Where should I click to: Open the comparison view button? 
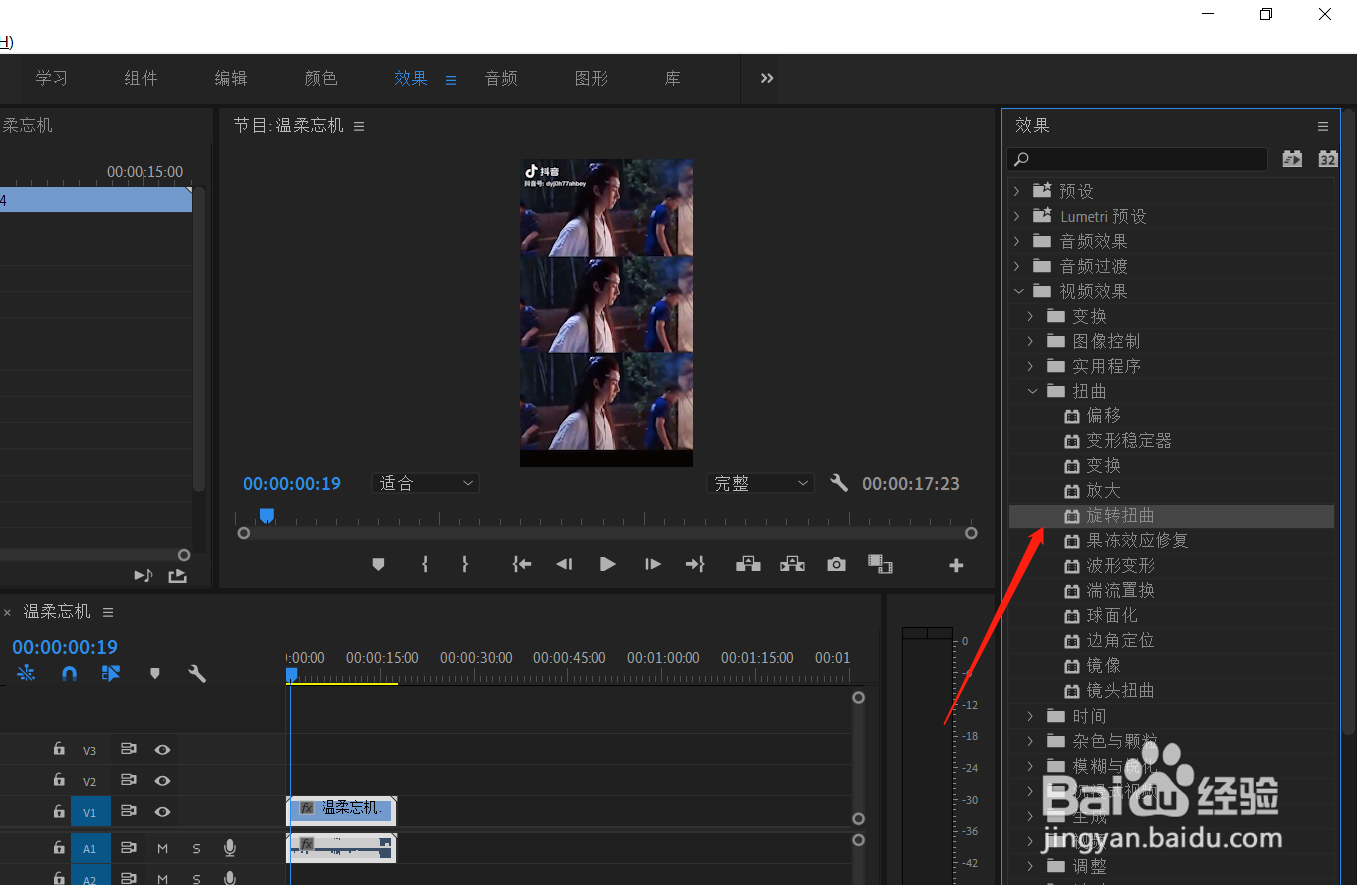click(x=880, y=564)
